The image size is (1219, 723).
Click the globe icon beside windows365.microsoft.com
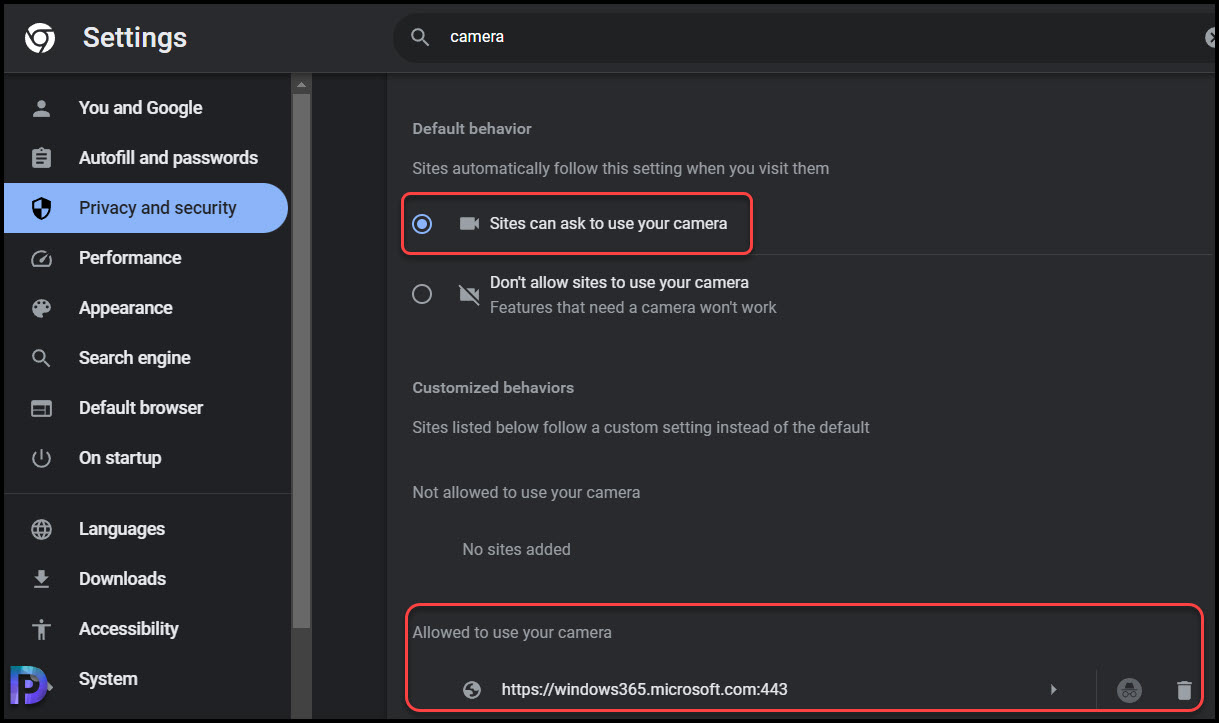point(472,689)
